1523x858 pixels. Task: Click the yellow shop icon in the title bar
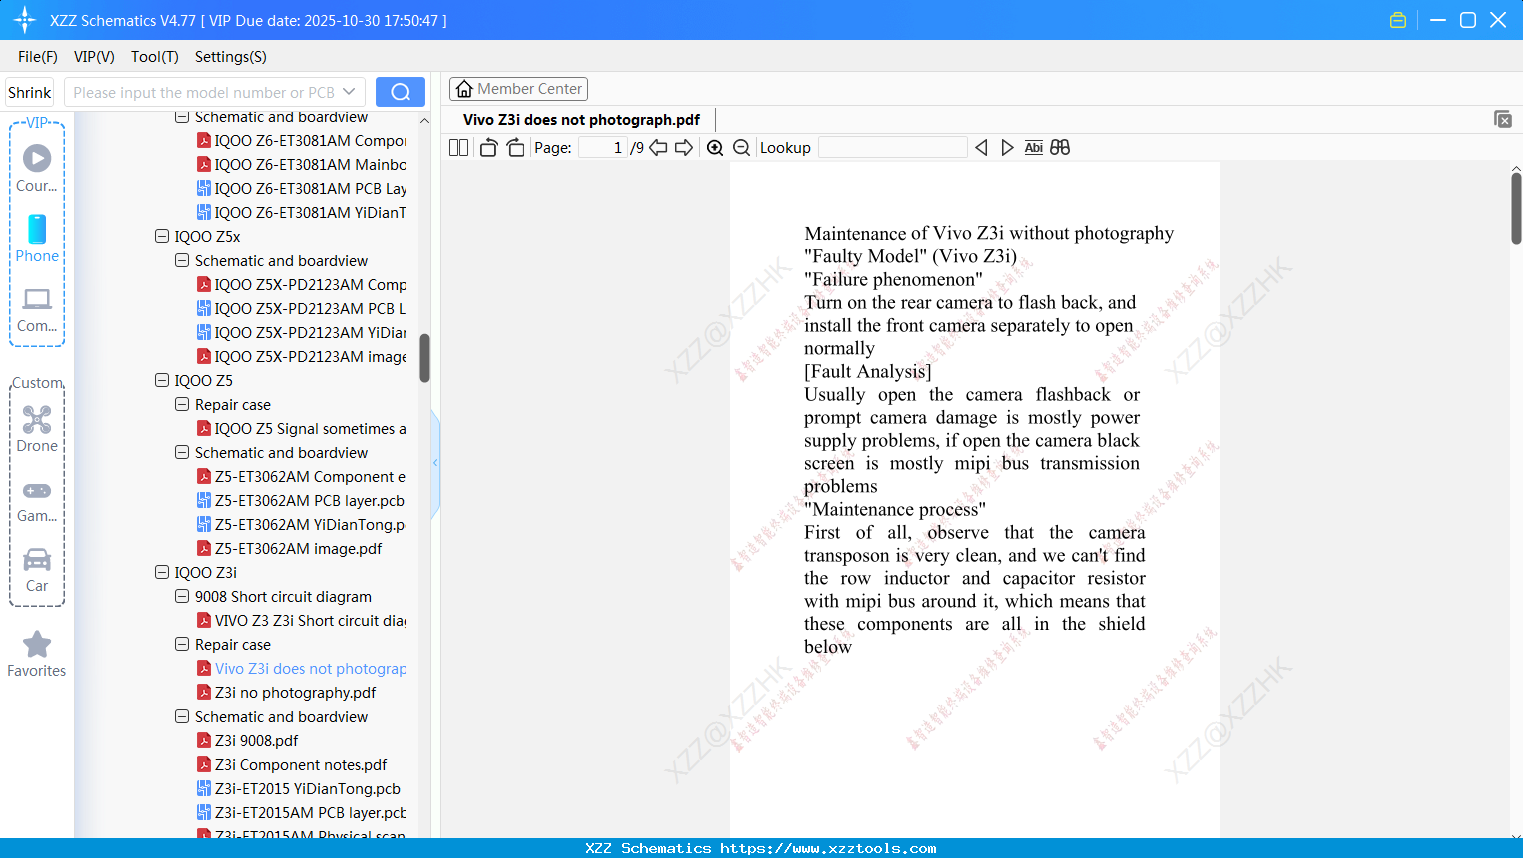click(1398, 20)
